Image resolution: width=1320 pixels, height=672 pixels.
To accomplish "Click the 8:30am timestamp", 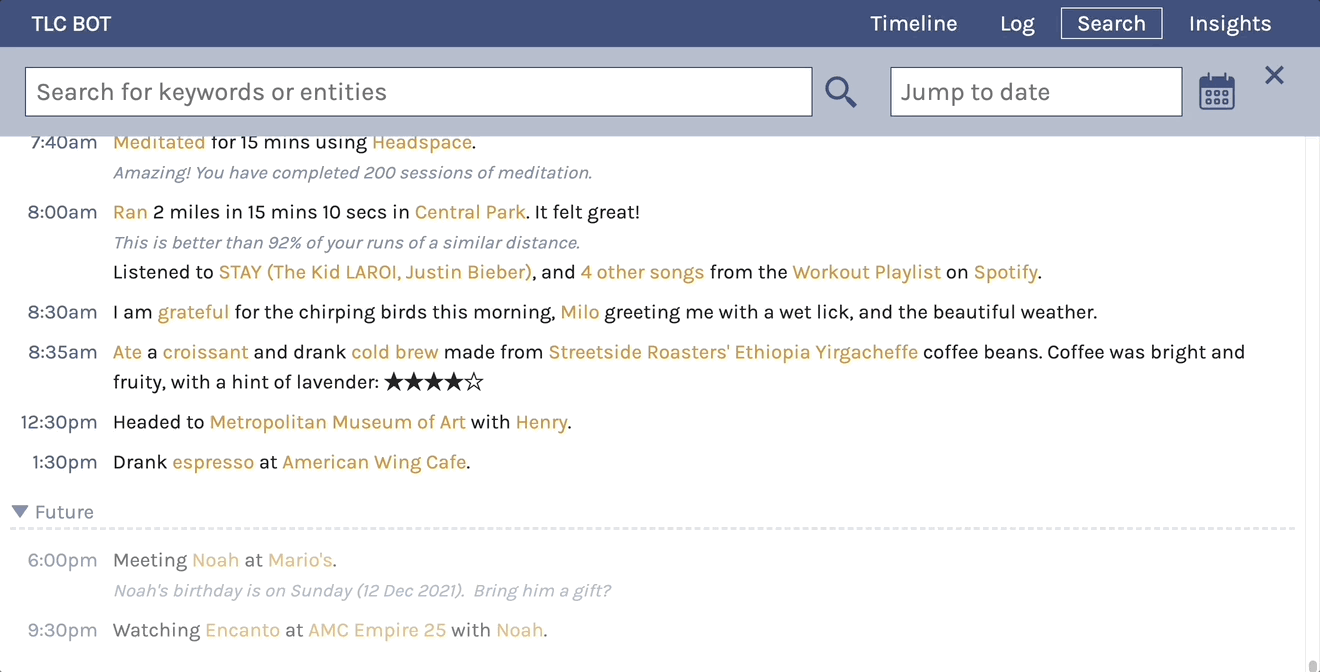I will pos(62,312).
